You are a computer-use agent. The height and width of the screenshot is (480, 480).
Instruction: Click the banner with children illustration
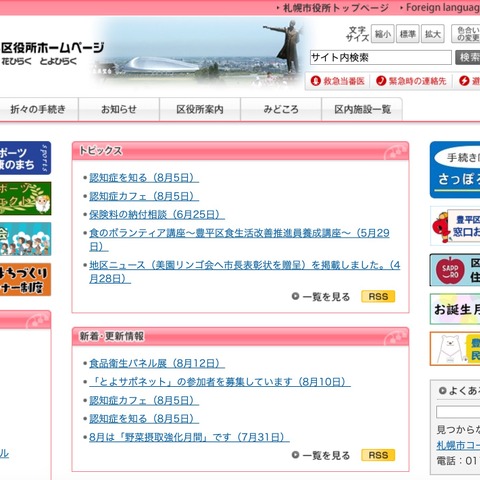tap(25, 239)
